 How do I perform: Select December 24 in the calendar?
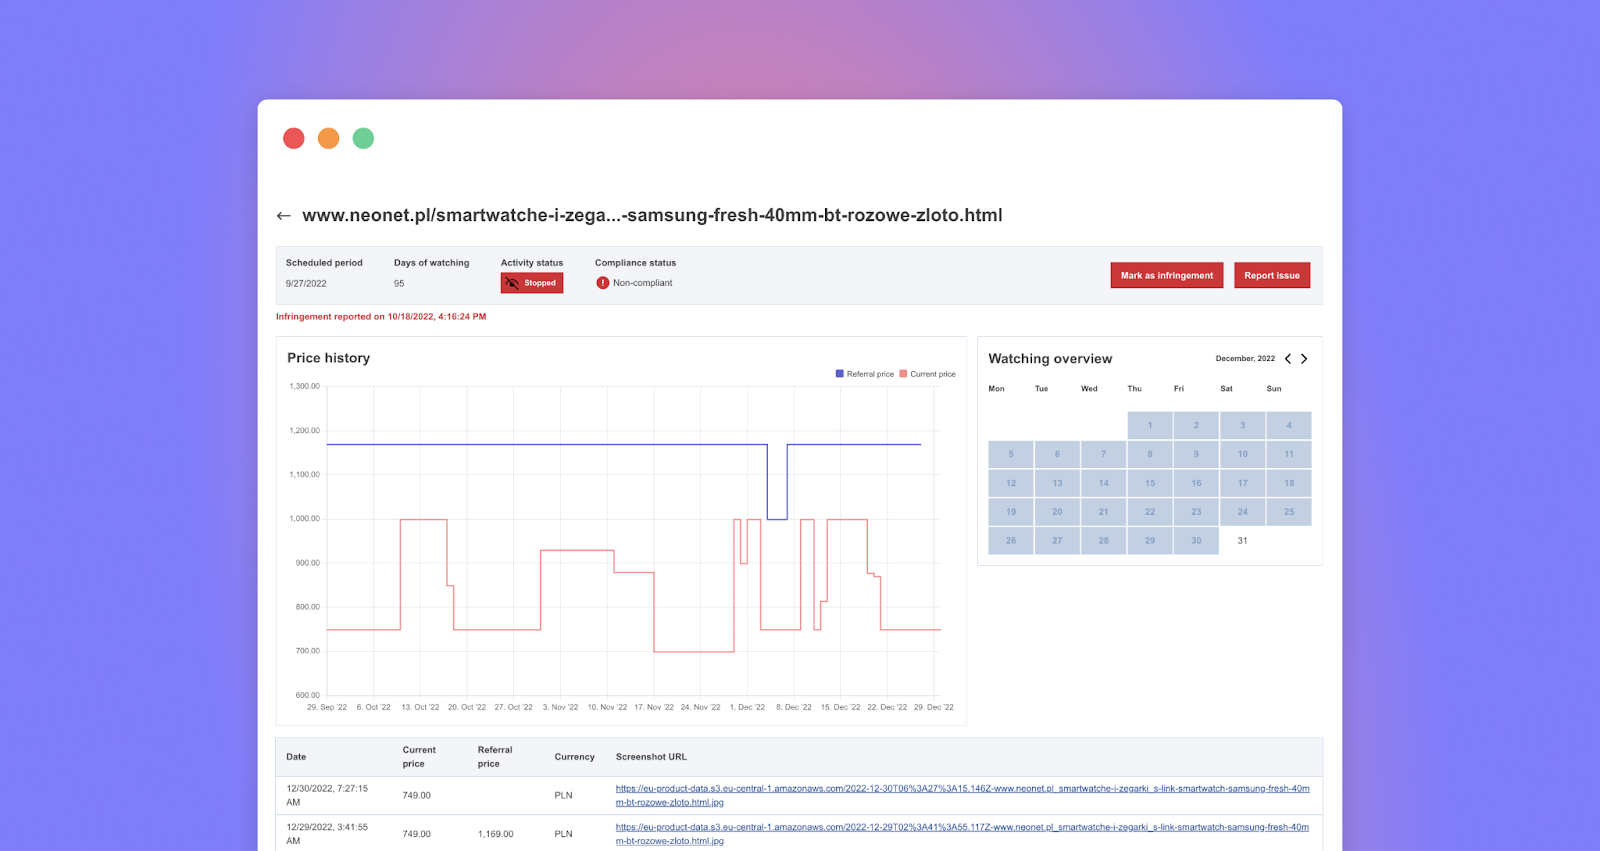[1243, 512]
